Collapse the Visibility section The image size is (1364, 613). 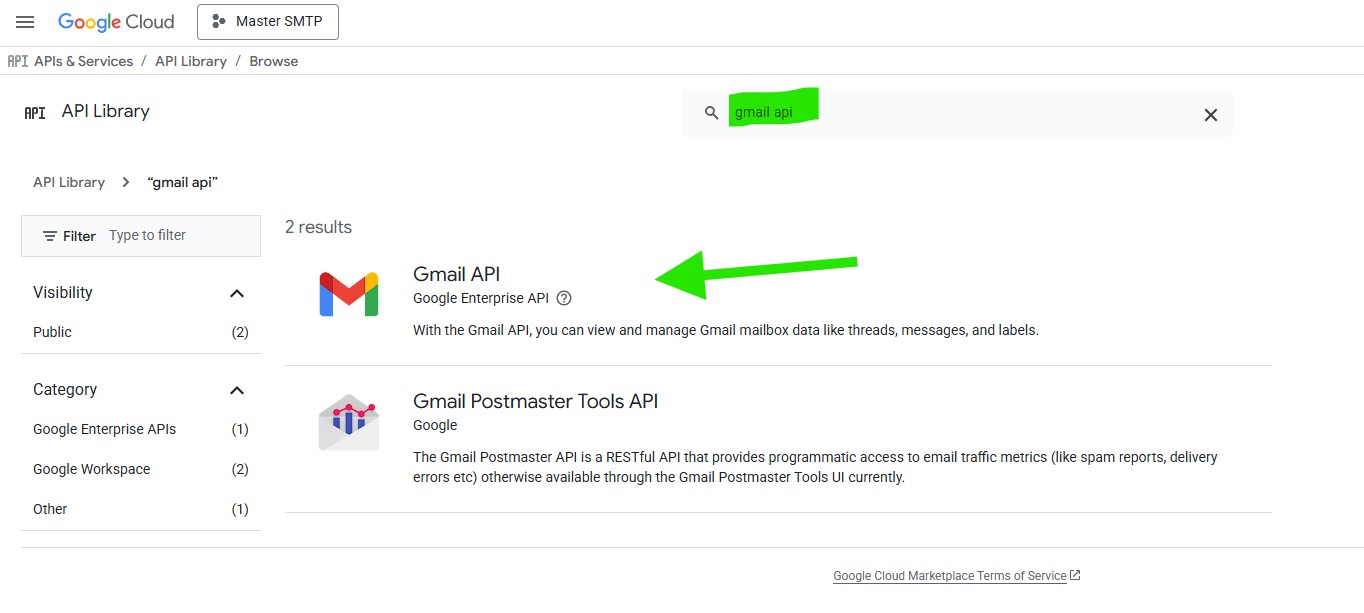click(237, 293)
